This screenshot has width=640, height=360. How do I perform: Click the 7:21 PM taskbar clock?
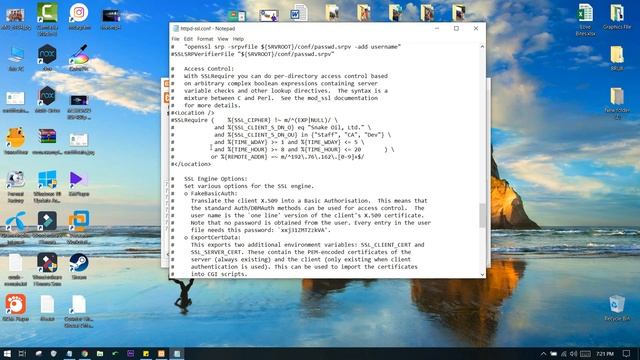(605, 354)
